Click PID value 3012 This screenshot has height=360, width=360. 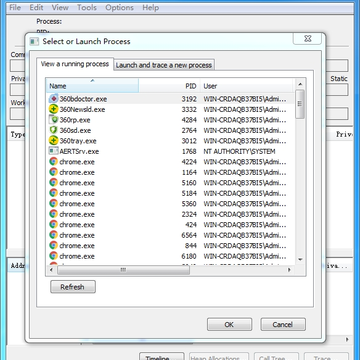pos(189,141)
